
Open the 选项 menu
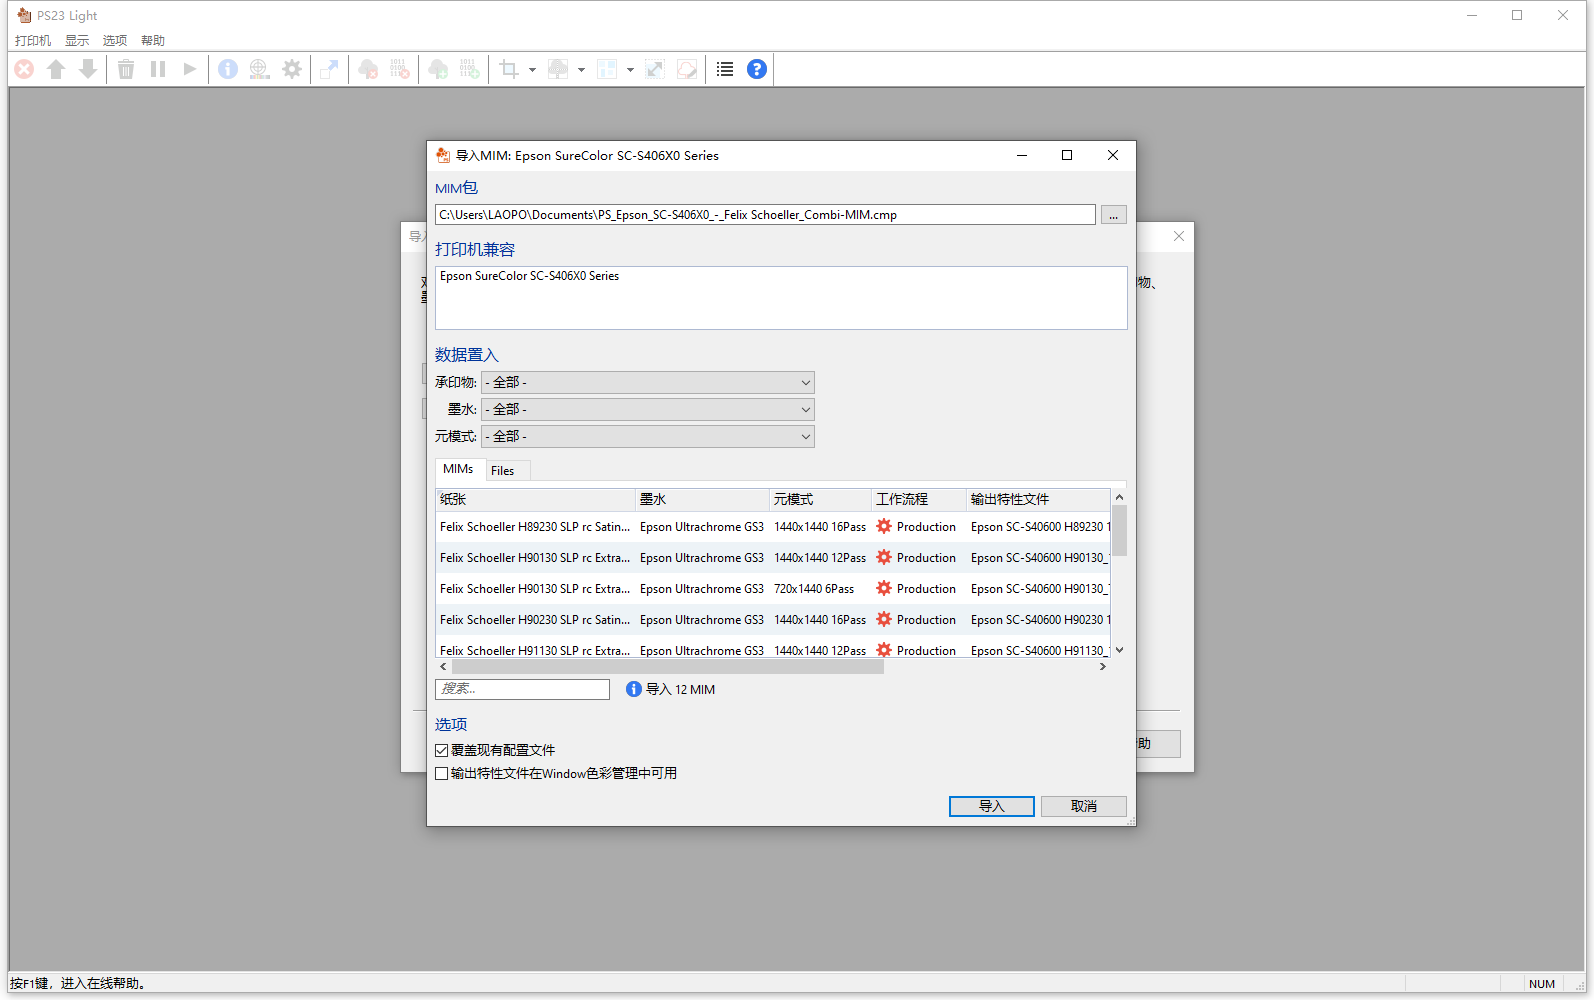pos(115,41)
